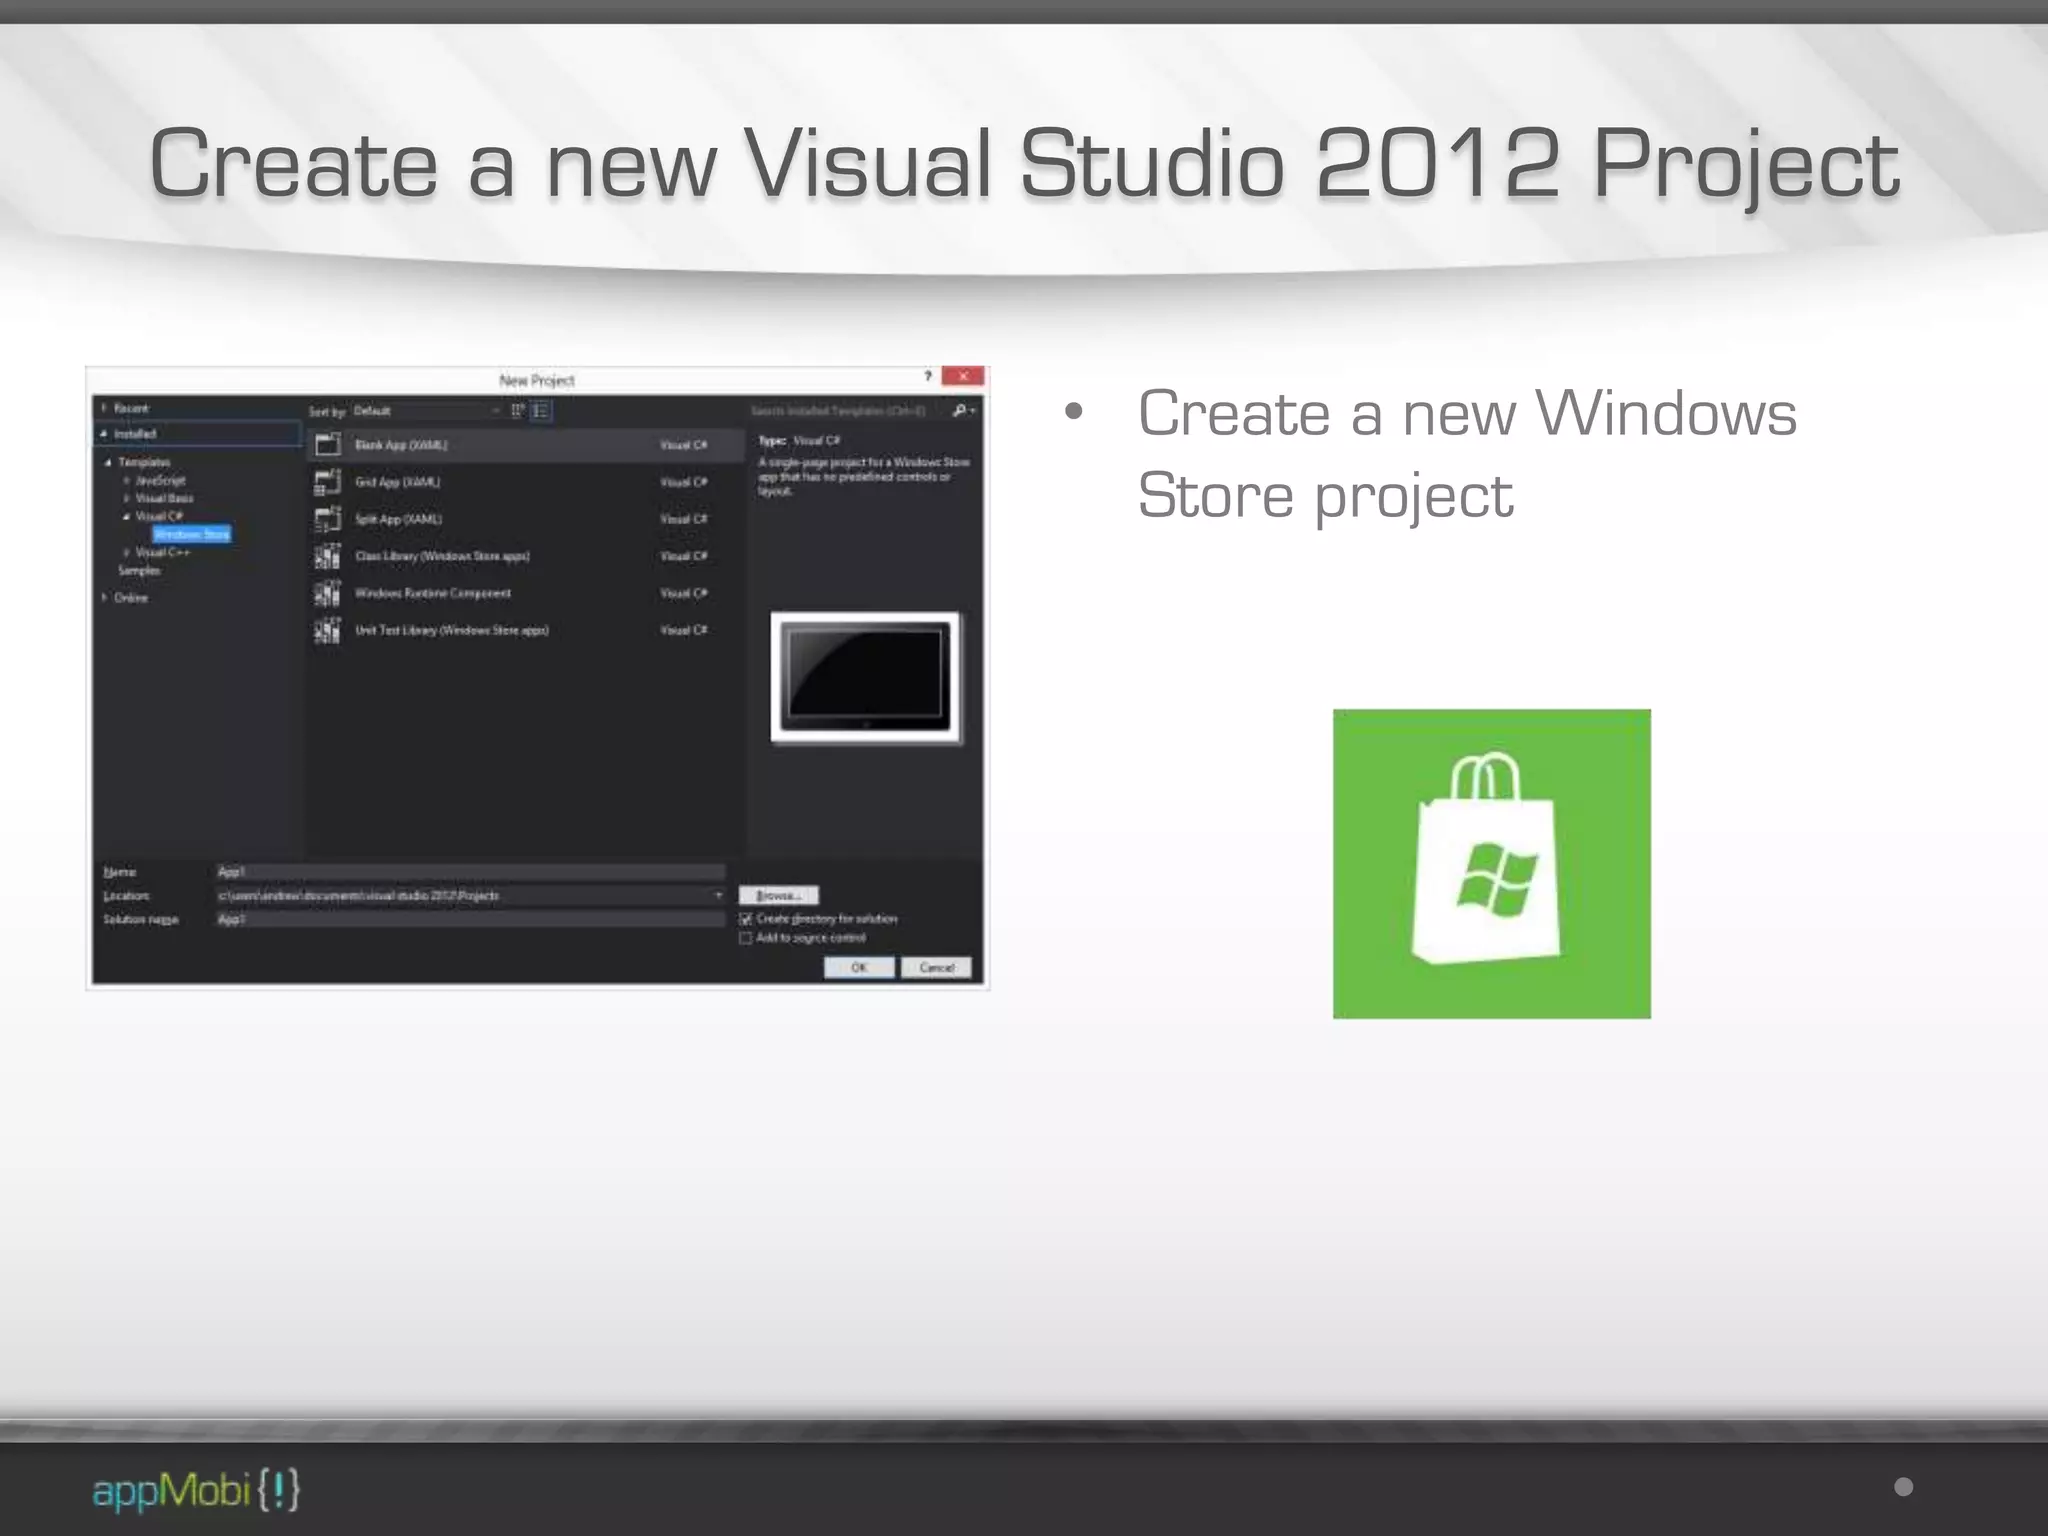The height and width of the screenshot is (1536, 2048).
Task: Click the green Windows Store bag logo
Action: tap(1491, 864)
